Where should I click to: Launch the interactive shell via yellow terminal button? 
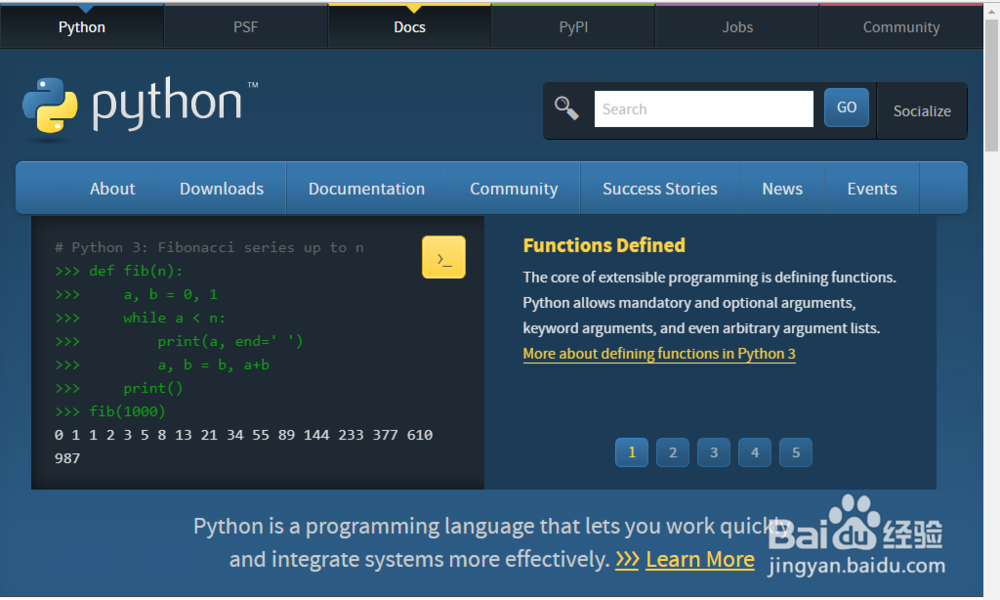[443, 257]
